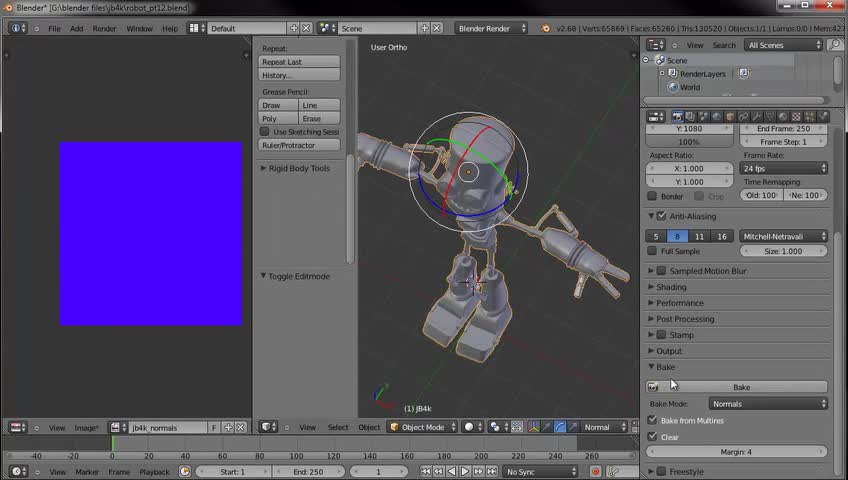This screenshot has height=480, width=848.
Task: Open the Object Data triangle-mesh tab
Action: click(770, 117)
